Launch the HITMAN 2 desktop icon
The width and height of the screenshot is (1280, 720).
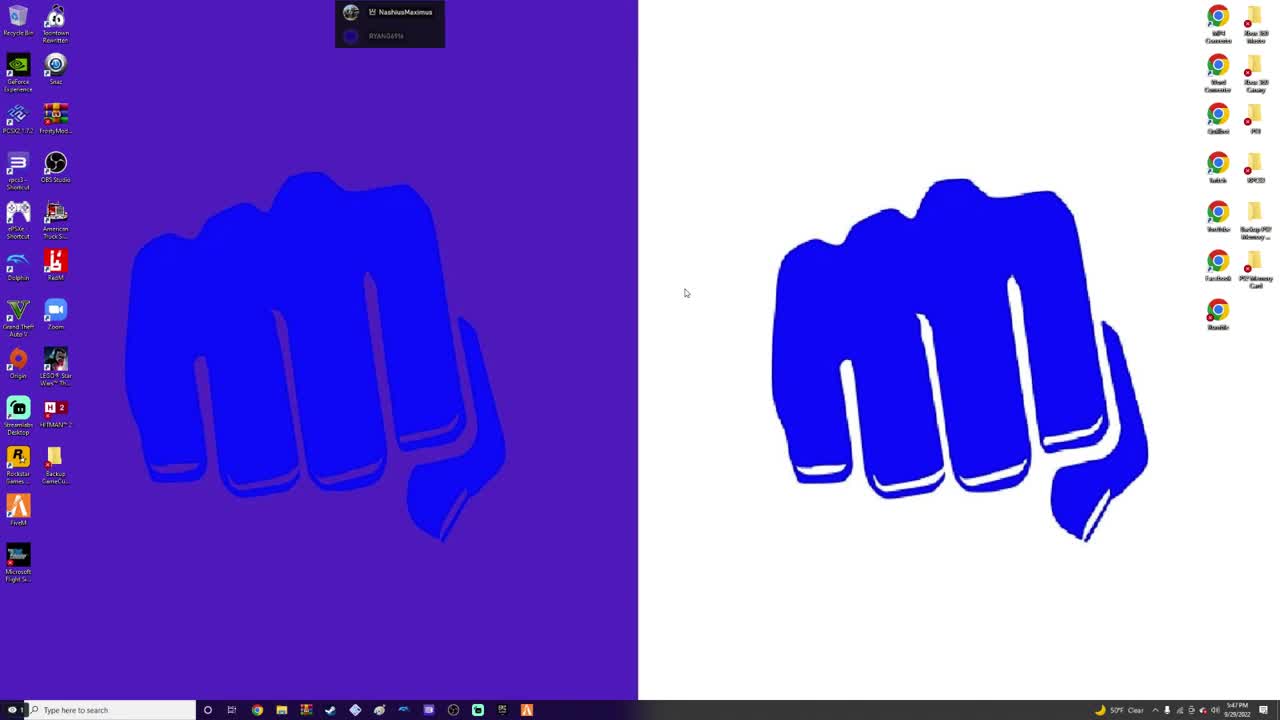tap(55, 413)
